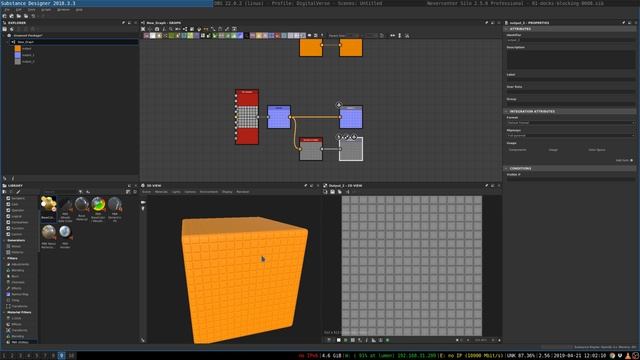Collapse the Filters library category
The height and width of the screenshot is (360, 640).
(4, 258)
